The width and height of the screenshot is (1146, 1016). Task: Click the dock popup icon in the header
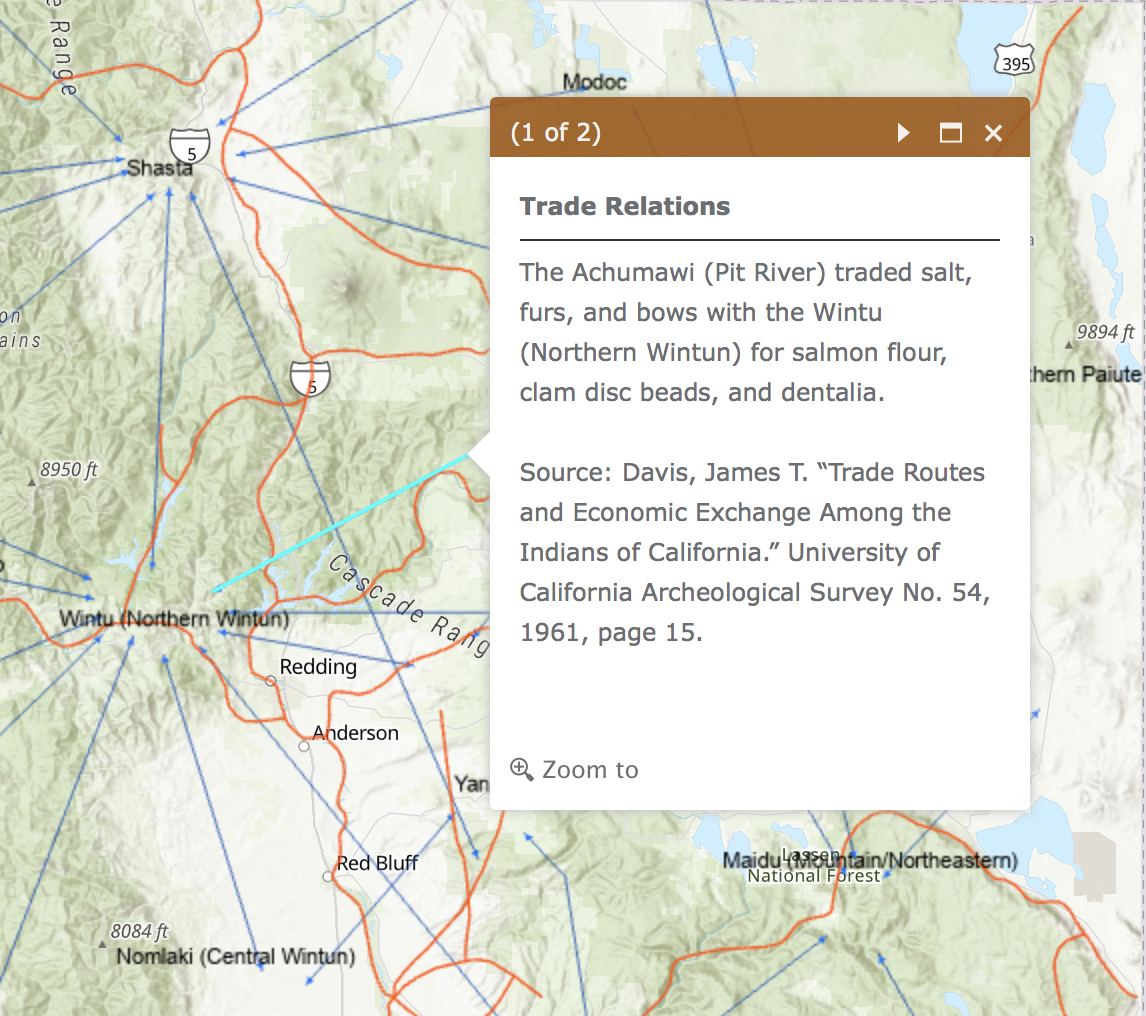coord(950,132)
